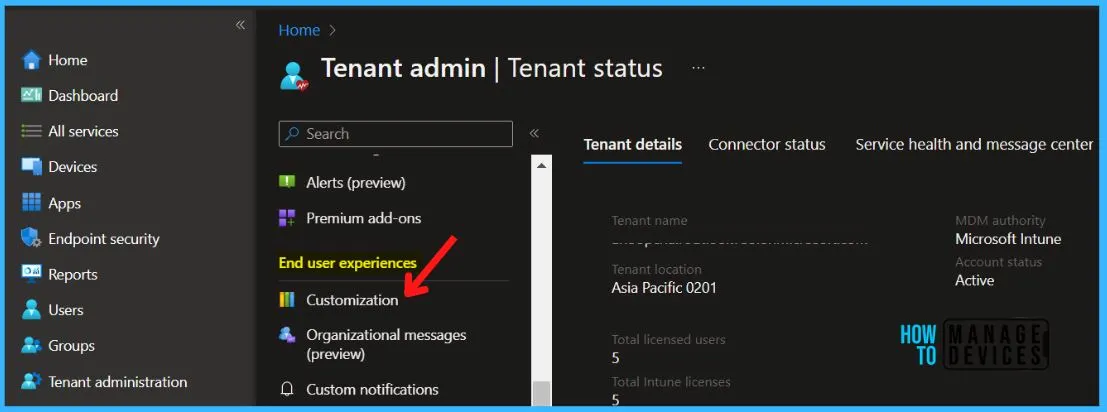
Task: Open the Groups icon in sidebar
Action: click(x=31, y=346)
